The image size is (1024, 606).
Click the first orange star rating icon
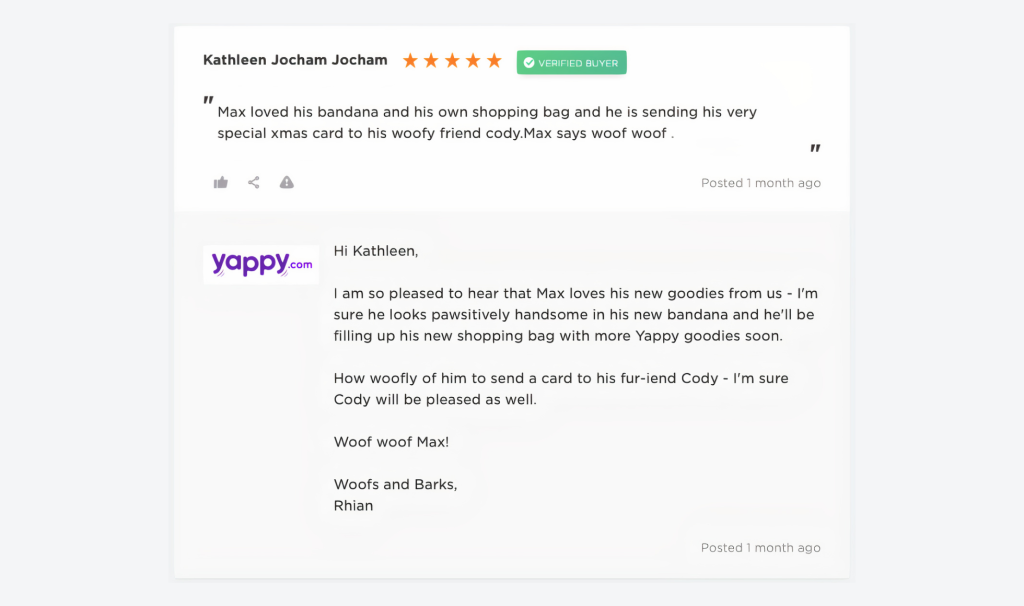(410, 60)
